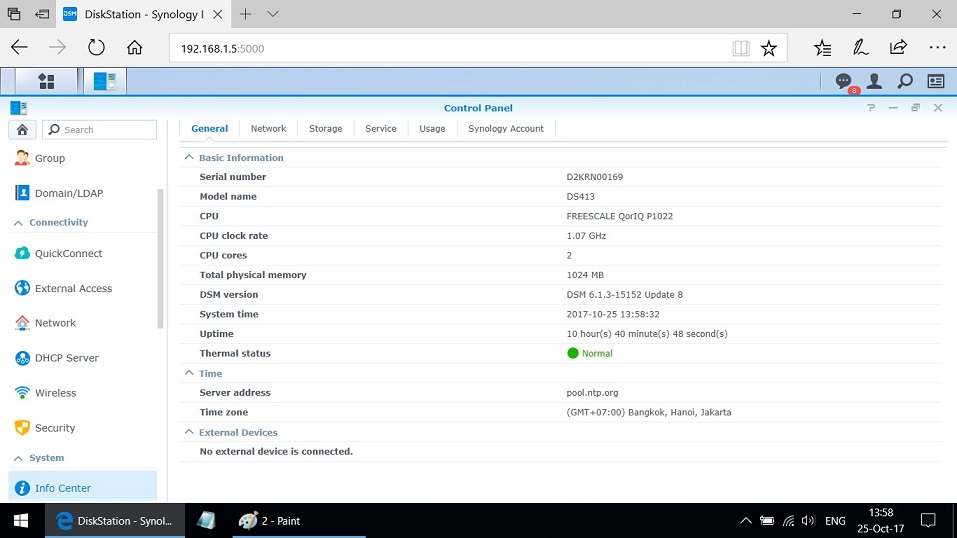
Task: Click the serial number value D2KRN00169
Action: tap(594, 176)
